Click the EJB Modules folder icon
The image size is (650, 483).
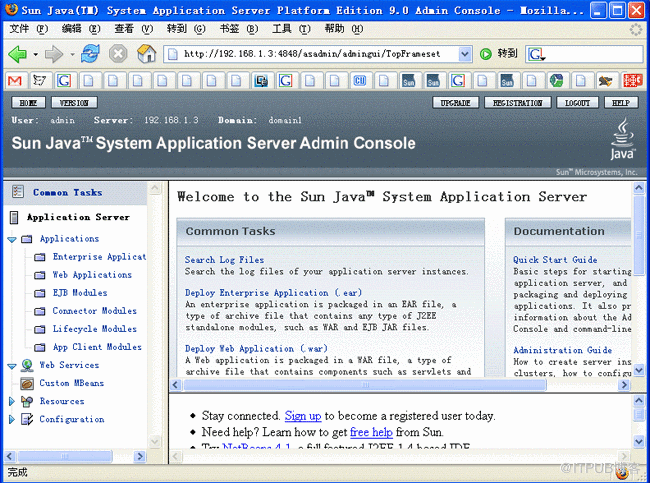coord(39,293)
